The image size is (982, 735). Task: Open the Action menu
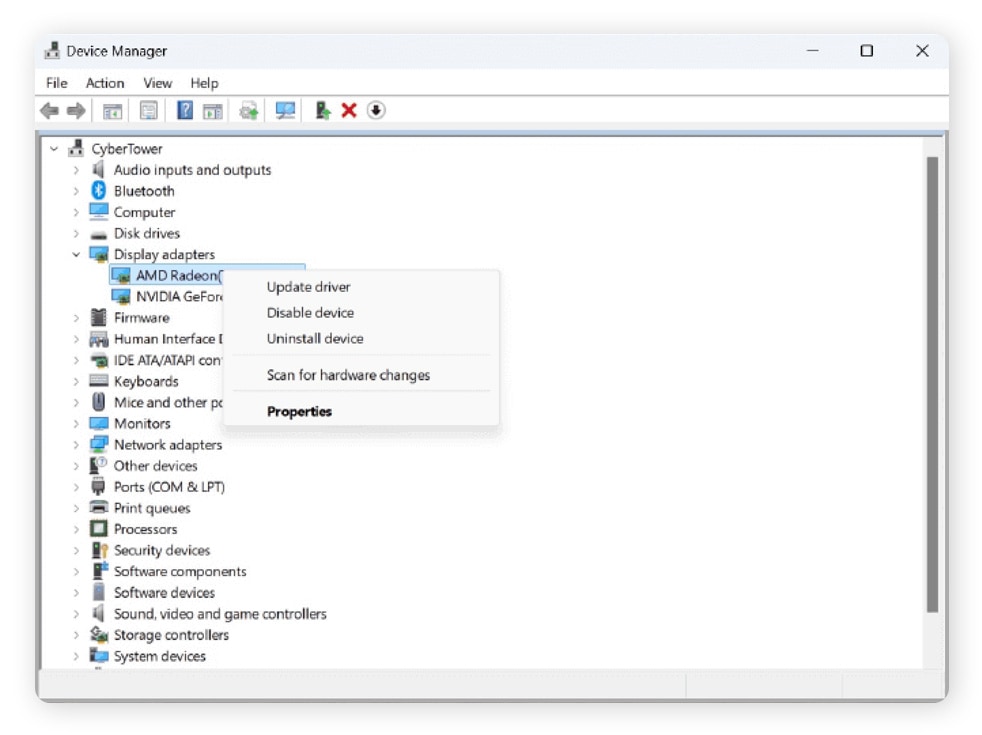[105, 83]
